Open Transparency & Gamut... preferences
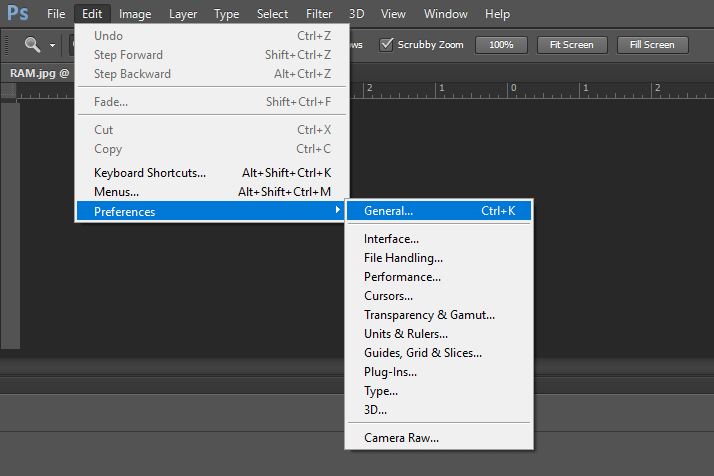This screenshot has height=476, width=714. [x=439, y=315]
